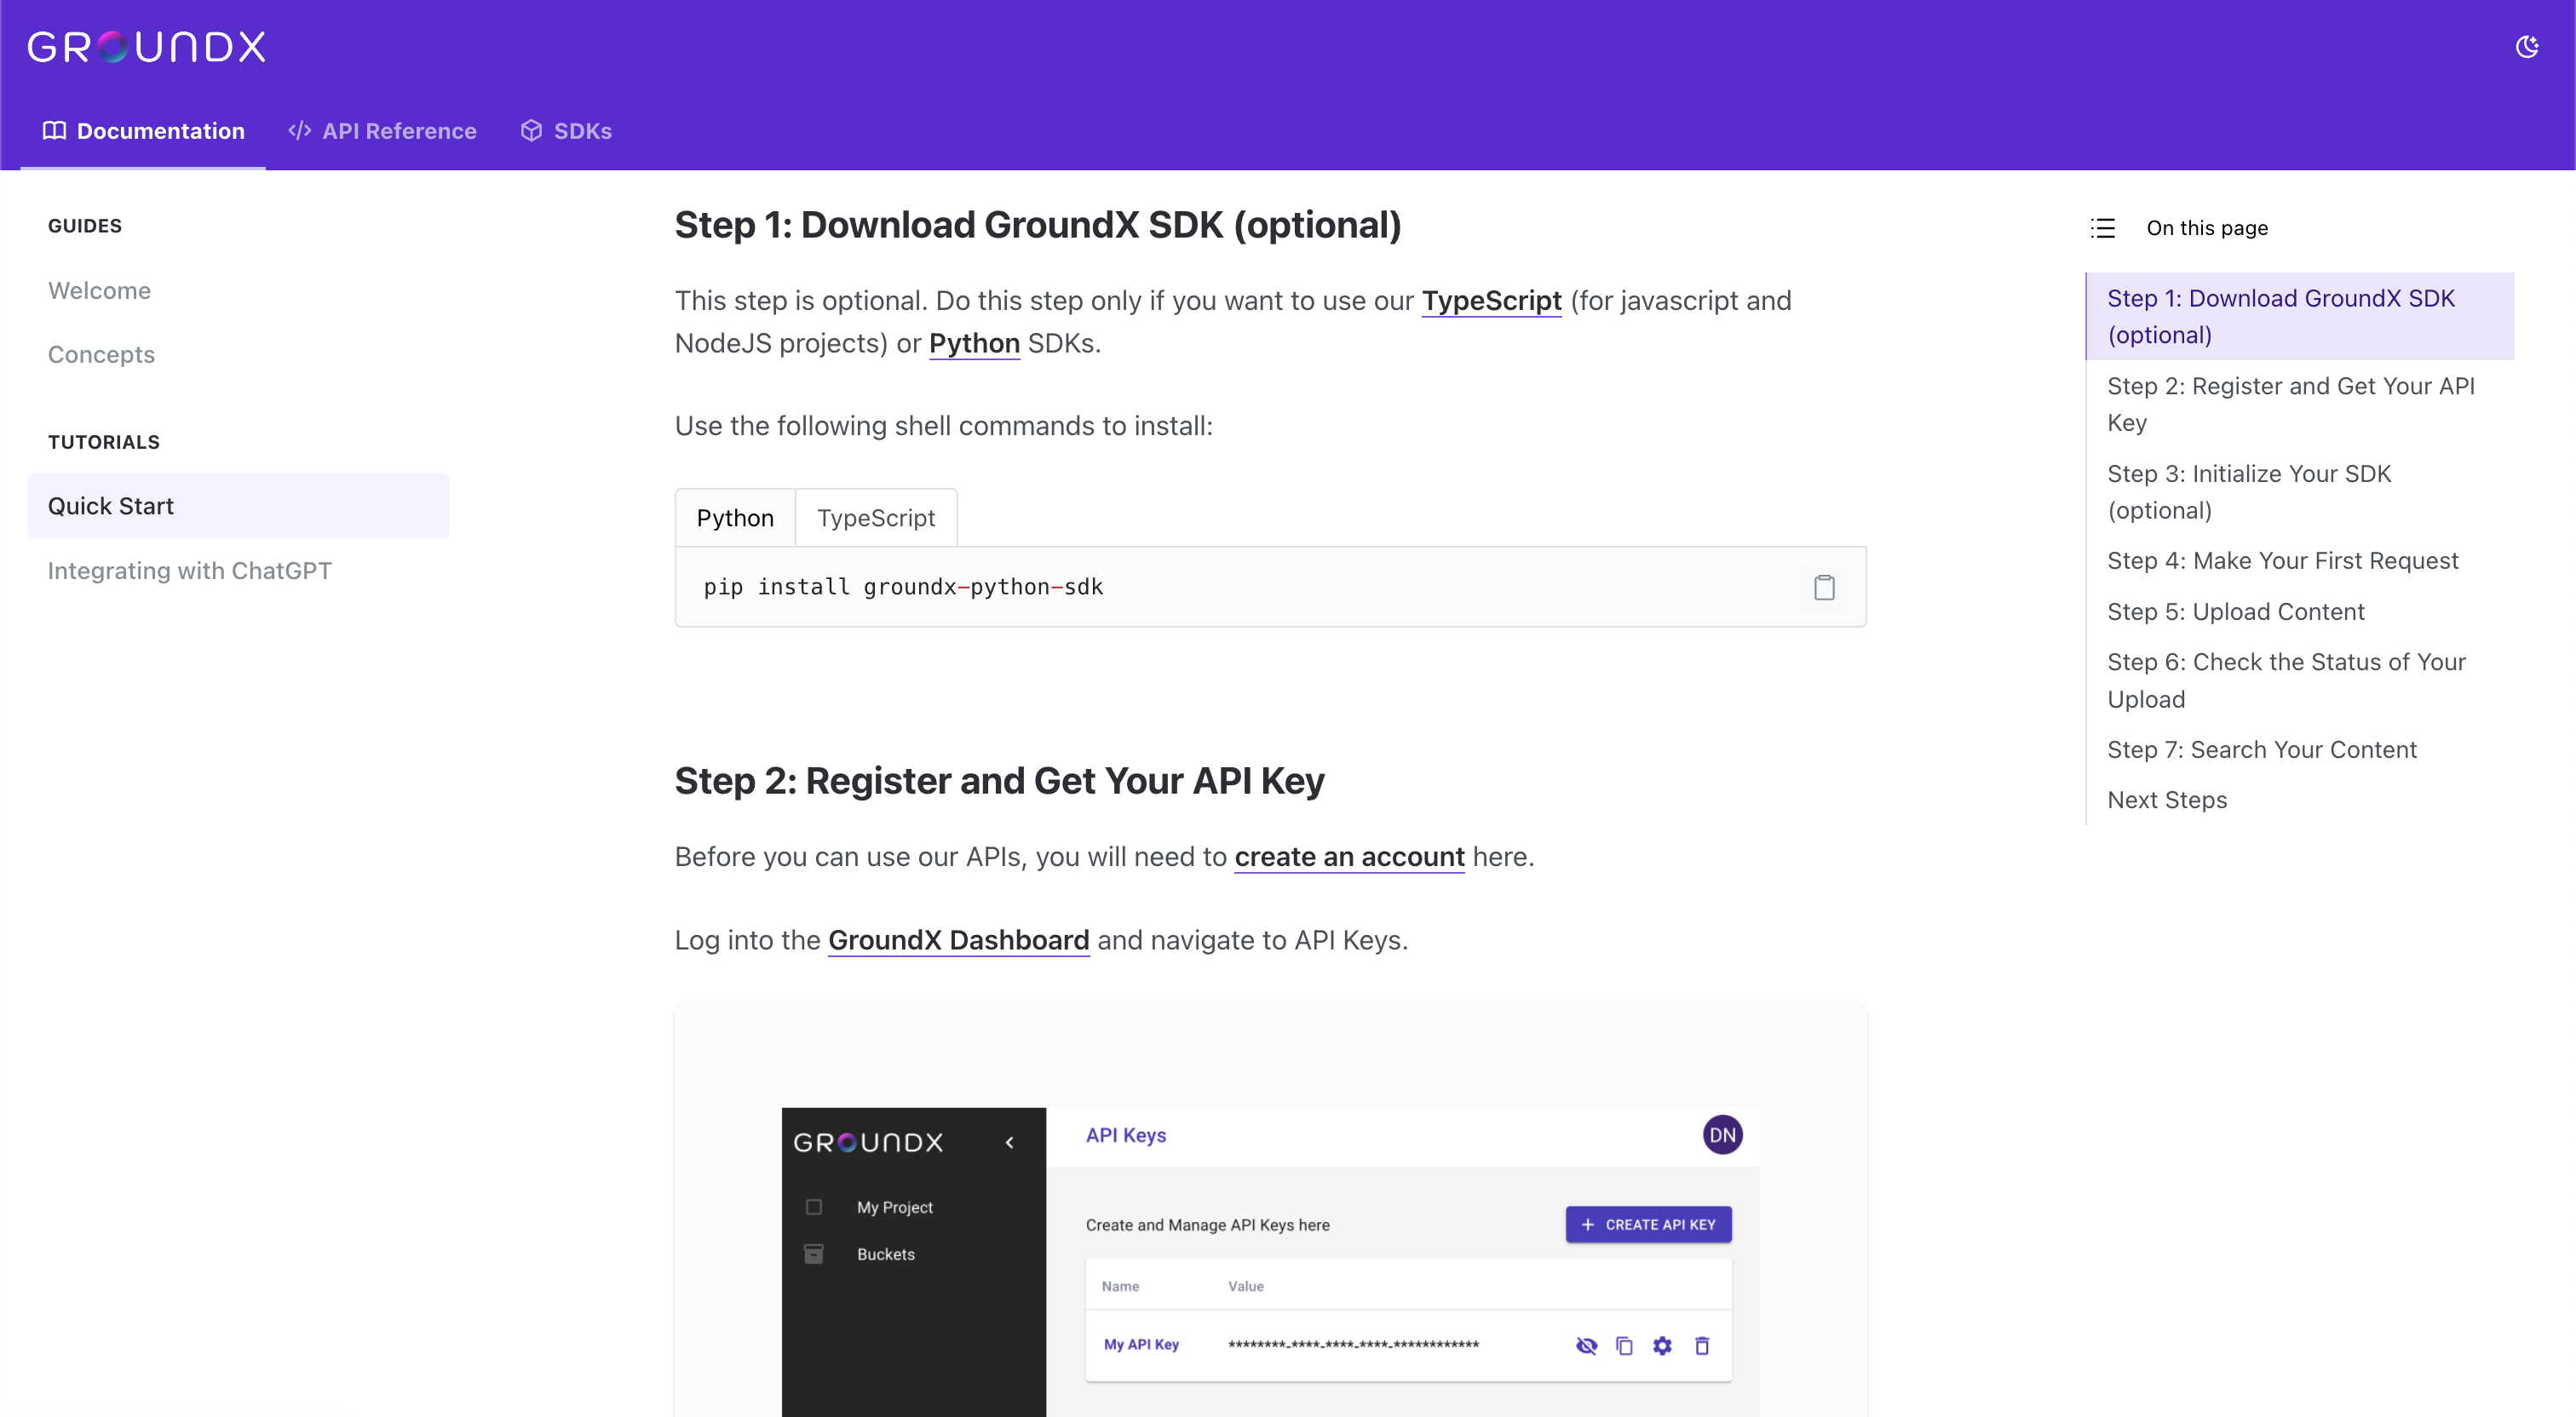Toggle dark mode moon icon
2576x1417 pixels.
(2527, 47)
